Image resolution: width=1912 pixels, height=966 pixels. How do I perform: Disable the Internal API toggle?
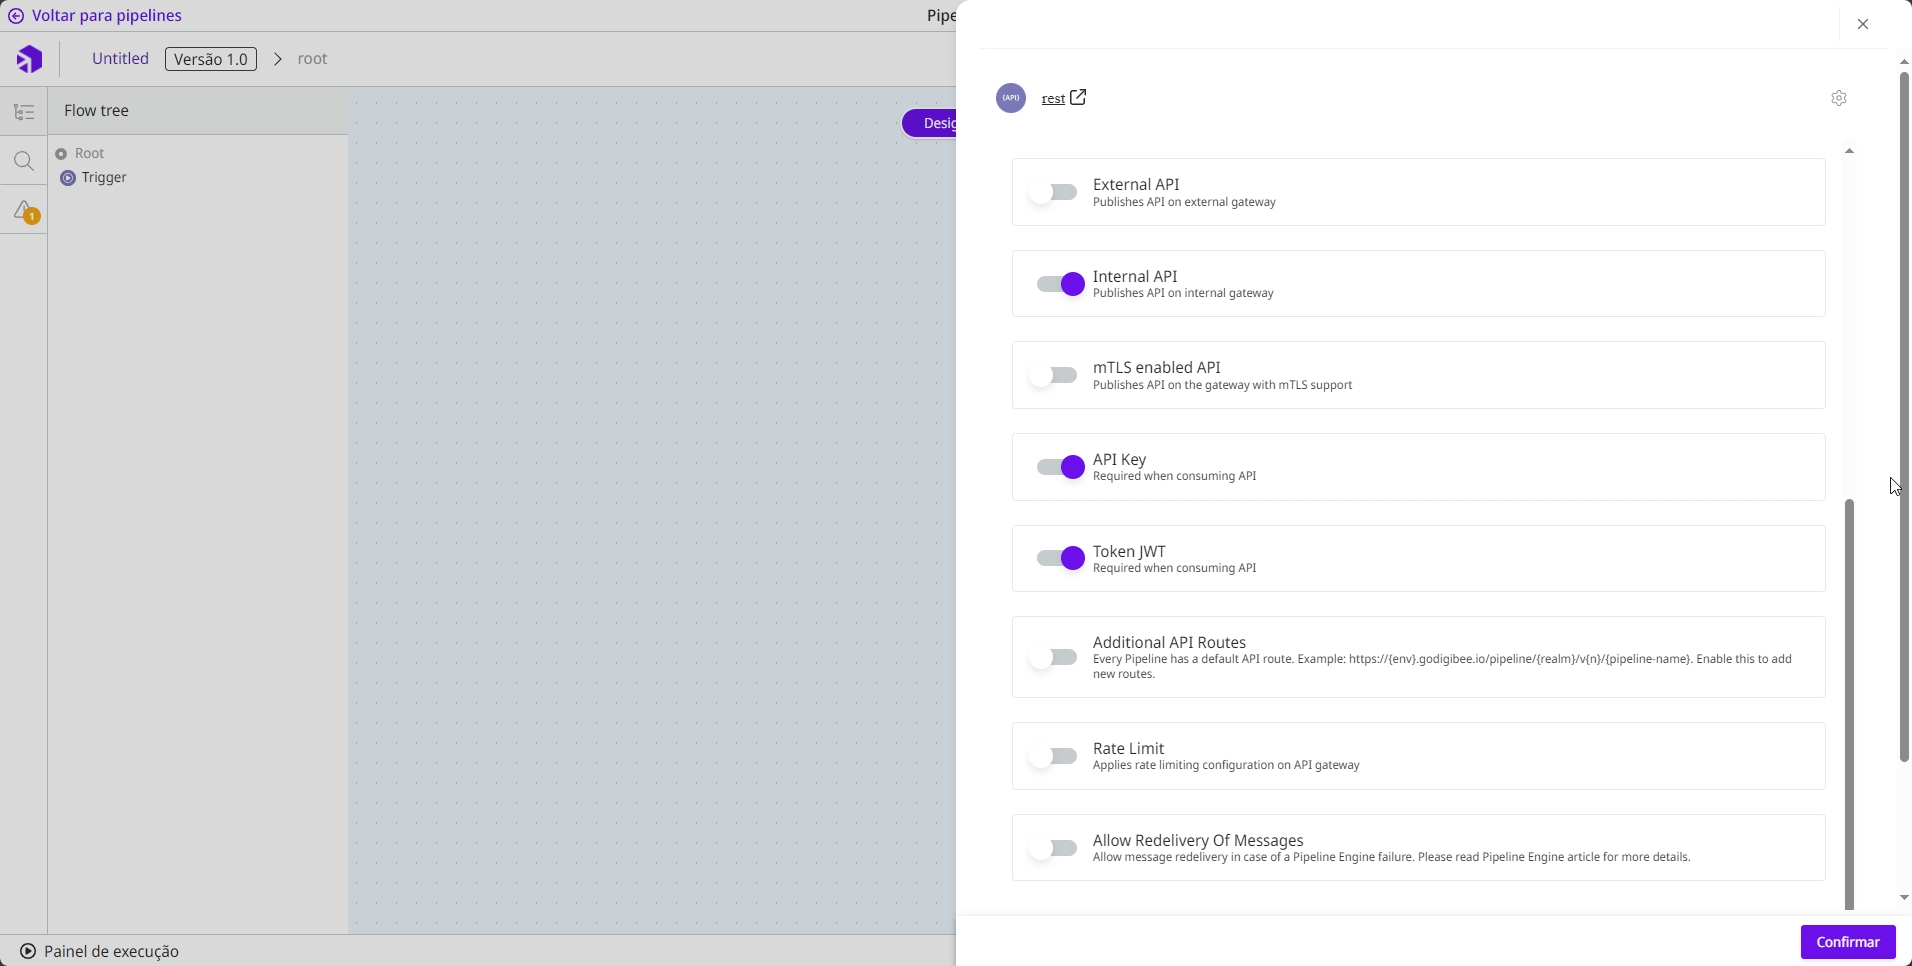1060,284
